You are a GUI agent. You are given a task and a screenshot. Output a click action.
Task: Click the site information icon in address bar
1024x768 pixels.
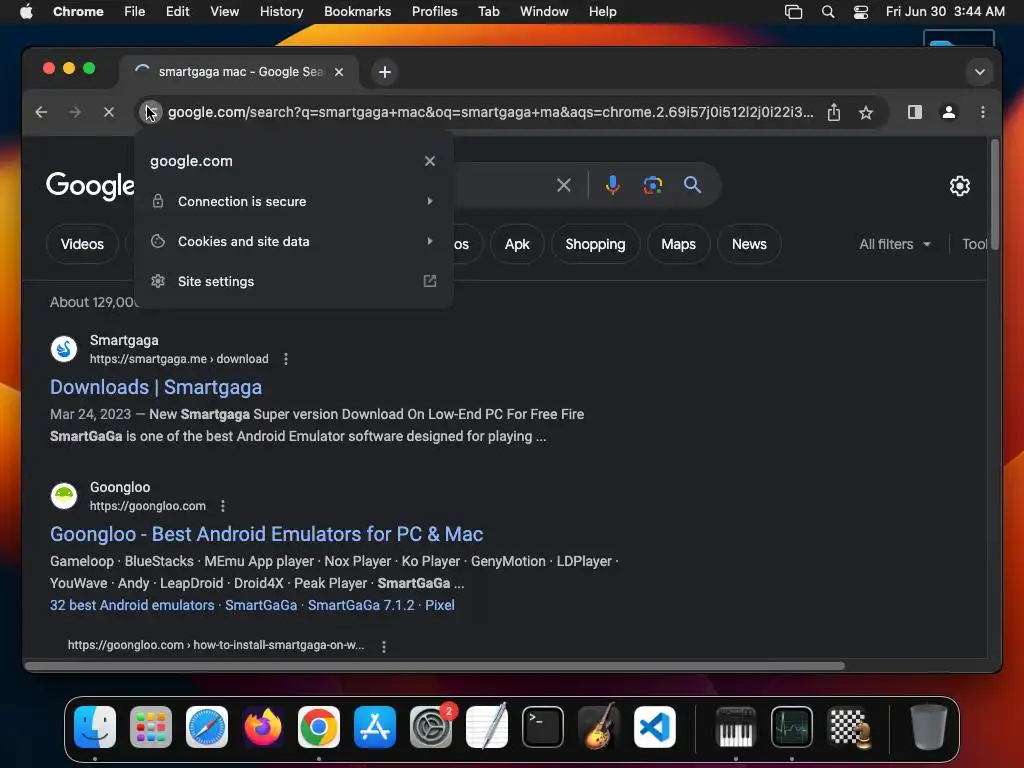pos(150,112)
